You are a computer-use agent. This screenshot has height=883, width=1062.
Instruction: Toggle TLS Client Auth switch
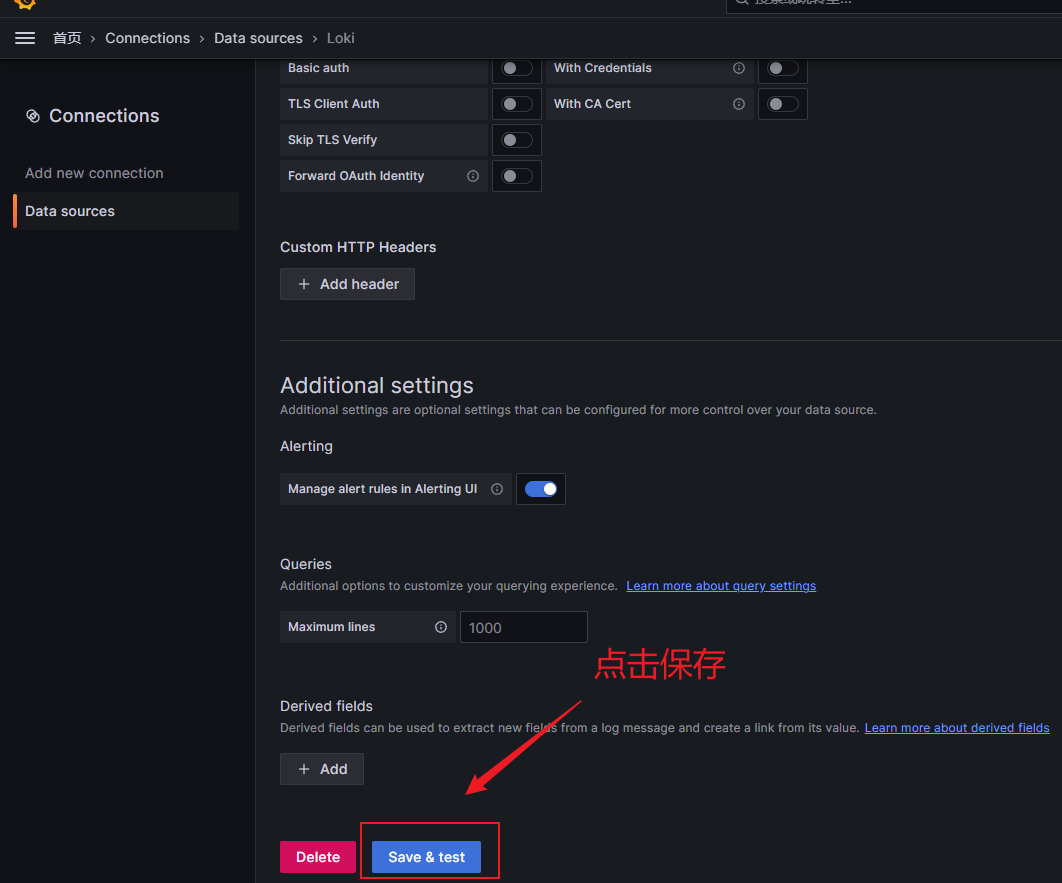coord(516,104)
